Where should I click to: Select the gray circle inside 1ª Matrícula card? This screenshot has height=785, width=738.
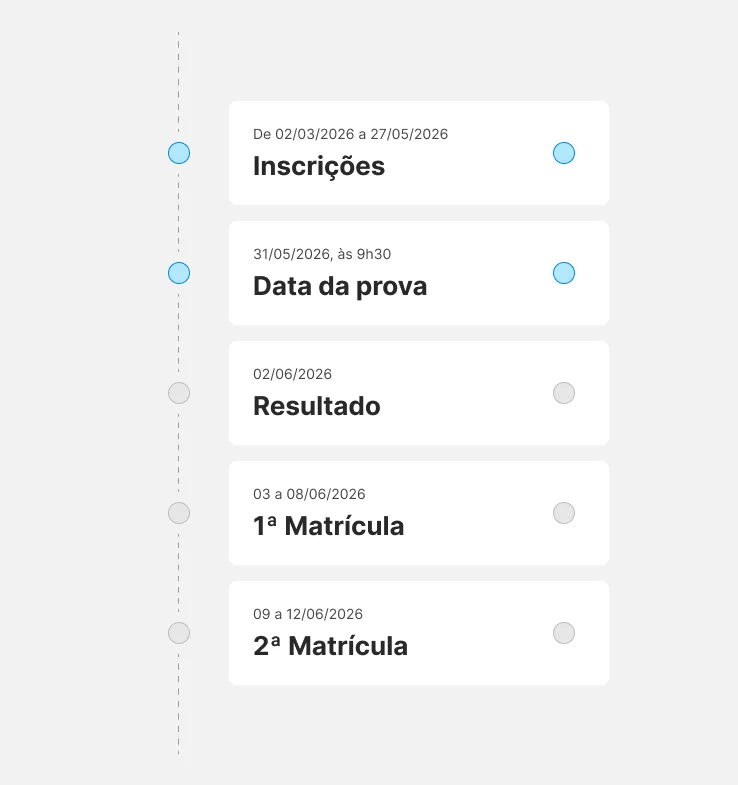click(x=564, y=513)
